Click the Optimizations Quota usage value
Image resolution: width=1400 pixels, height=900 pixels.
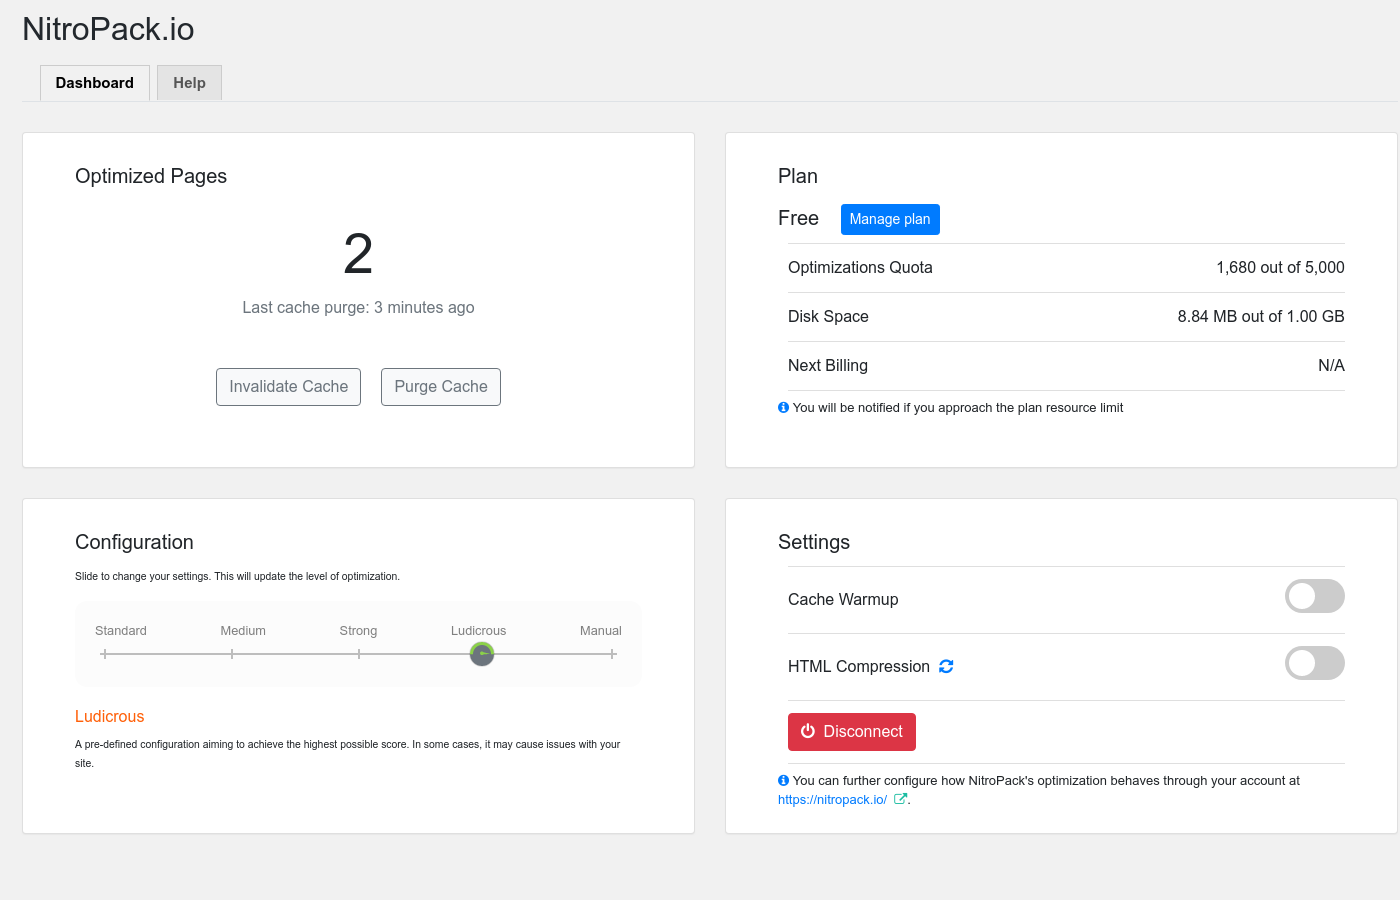1280,267
